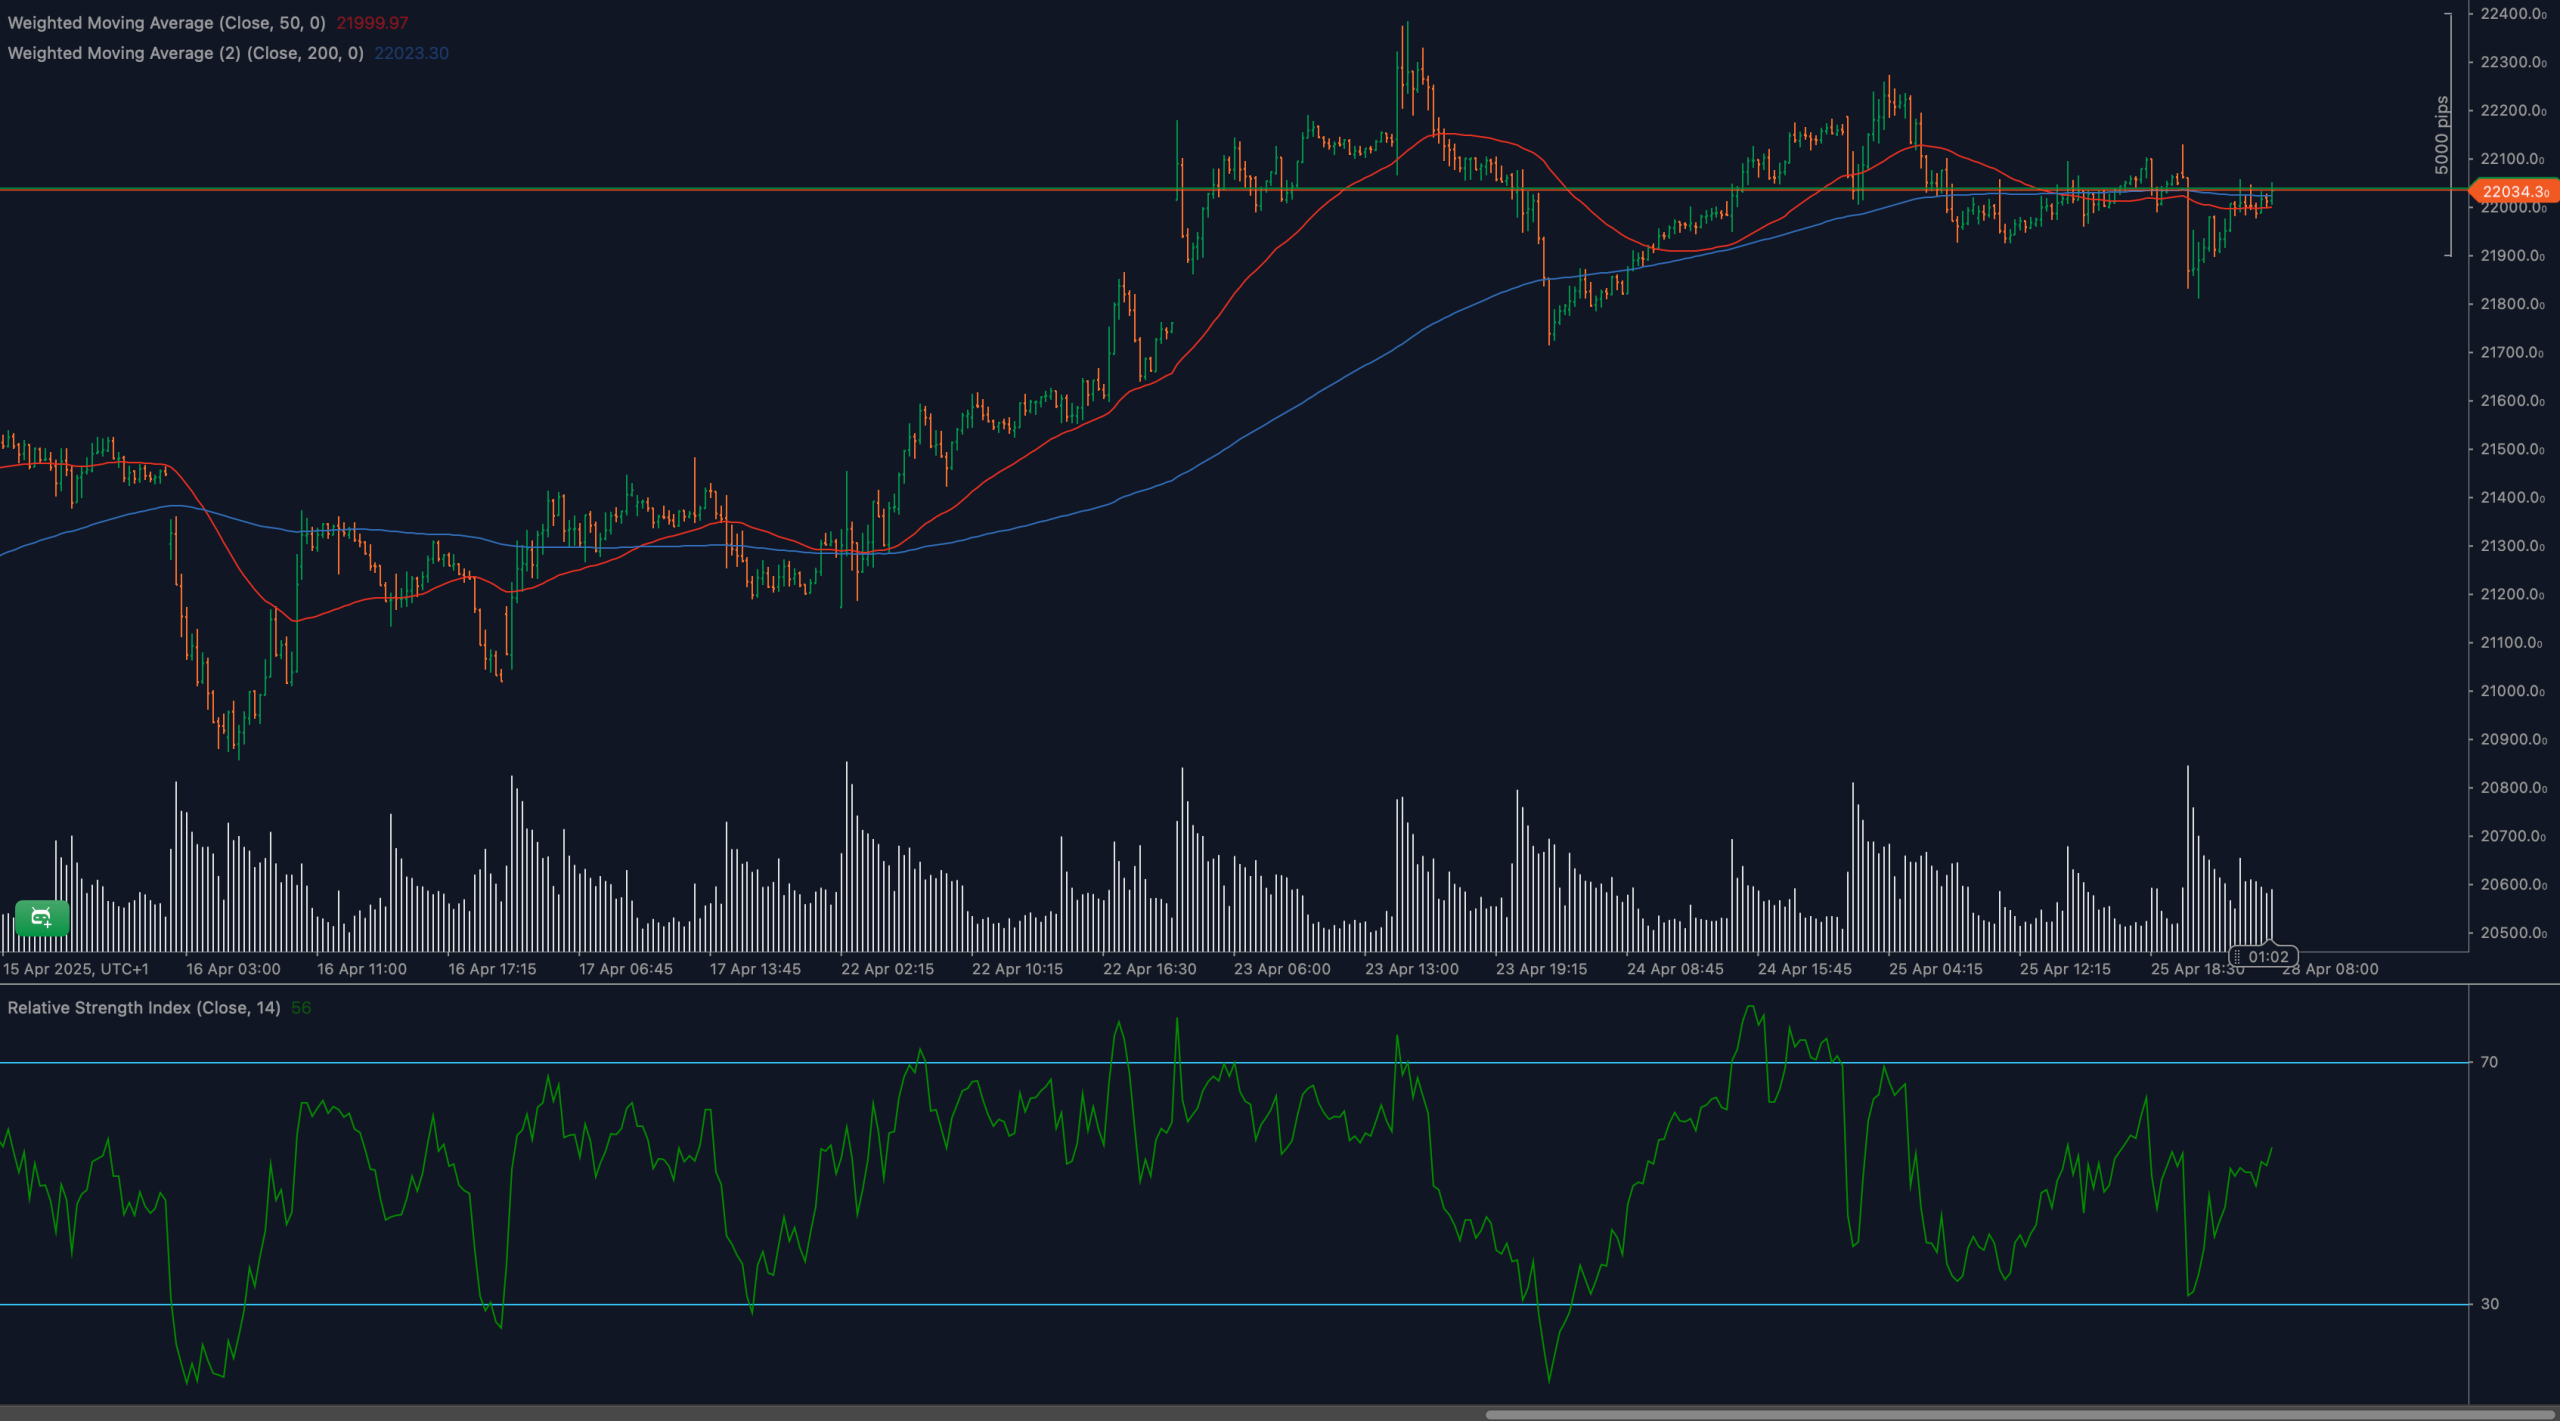The height and width of the screenshot is (1421, 2560).
Task: Click the 21000.0 price axis label
Action: point(2513,691)
